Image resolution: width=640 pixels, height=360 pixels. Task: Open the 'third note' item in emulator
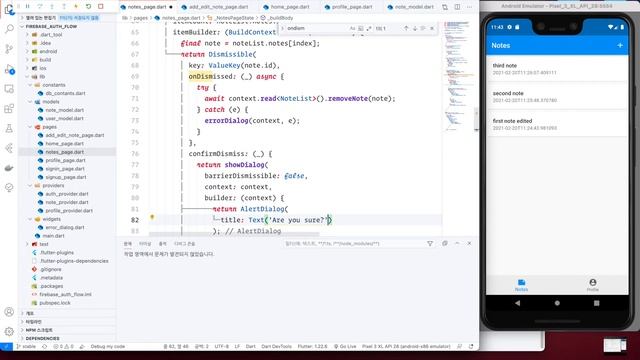pos(557,69)
